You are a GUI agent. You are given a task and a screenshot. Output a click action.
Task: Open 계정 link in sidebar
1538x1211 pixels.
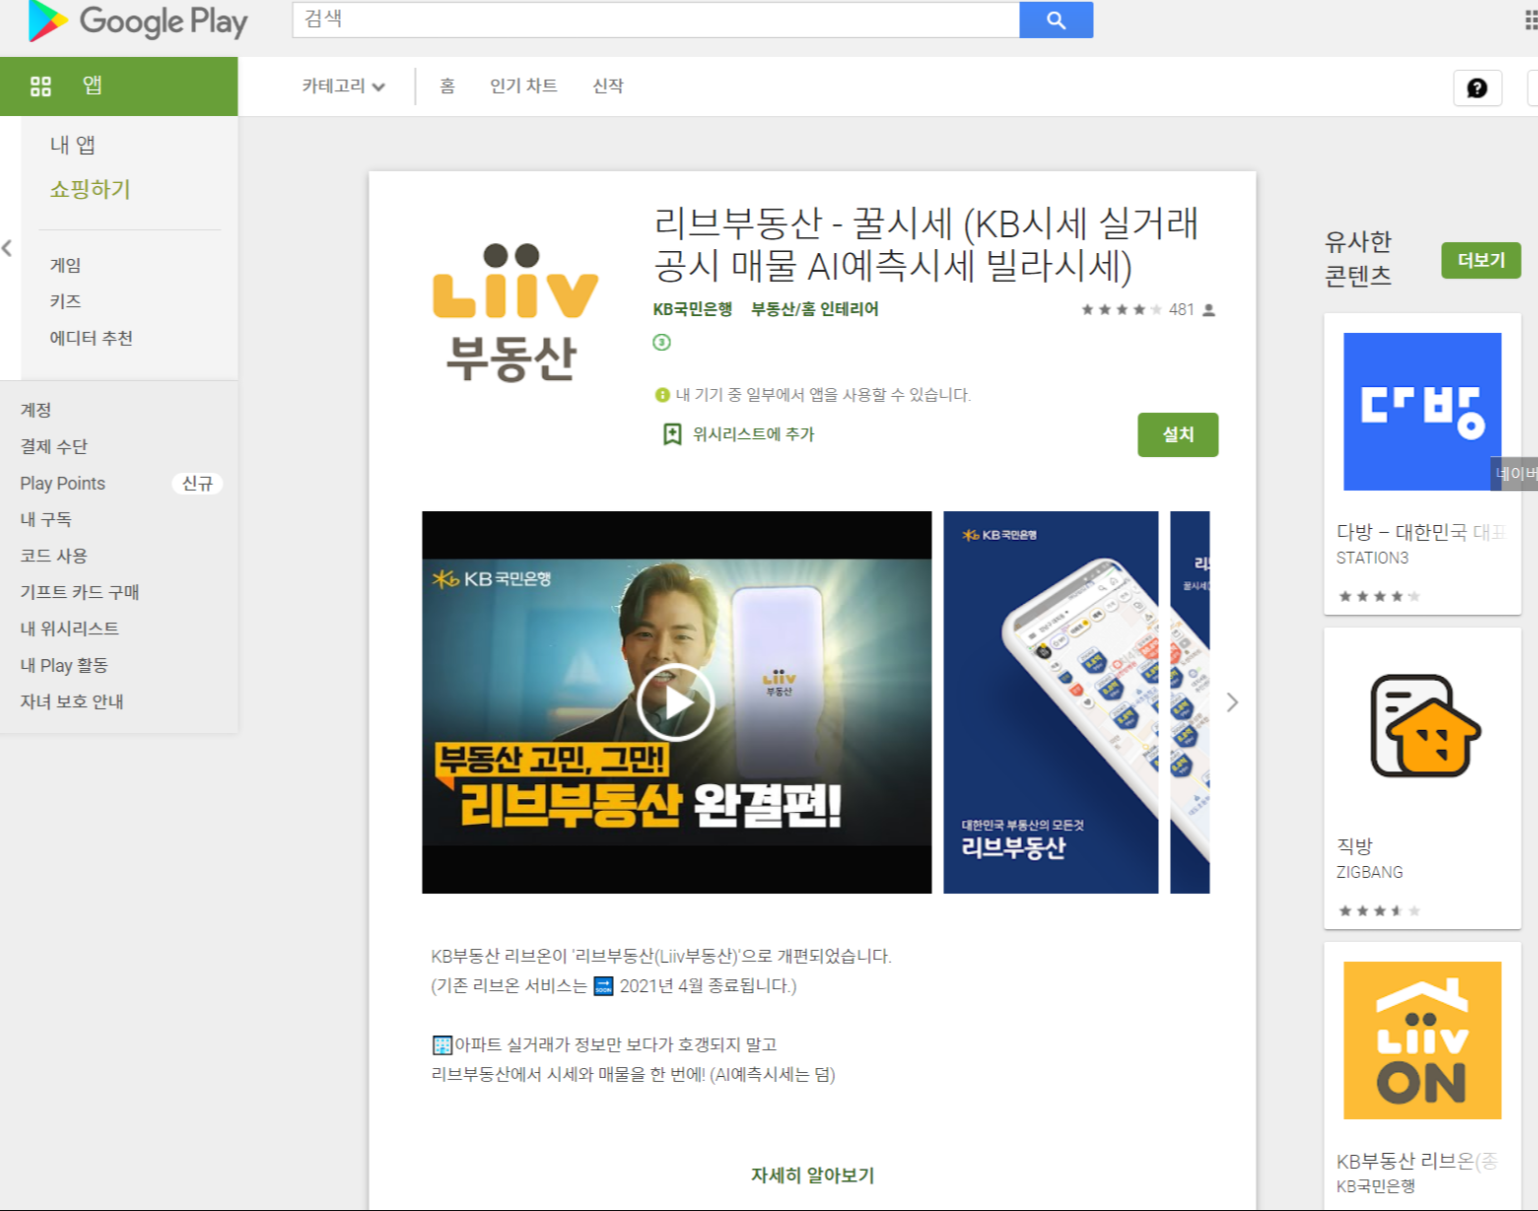point(36,410)
